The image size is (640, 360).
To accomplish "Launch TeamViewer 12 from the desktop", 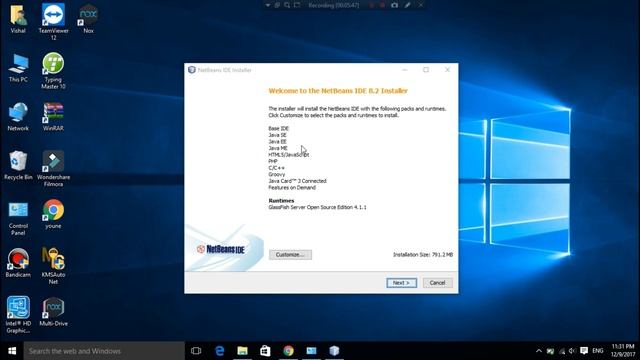I will pos(53,22).
